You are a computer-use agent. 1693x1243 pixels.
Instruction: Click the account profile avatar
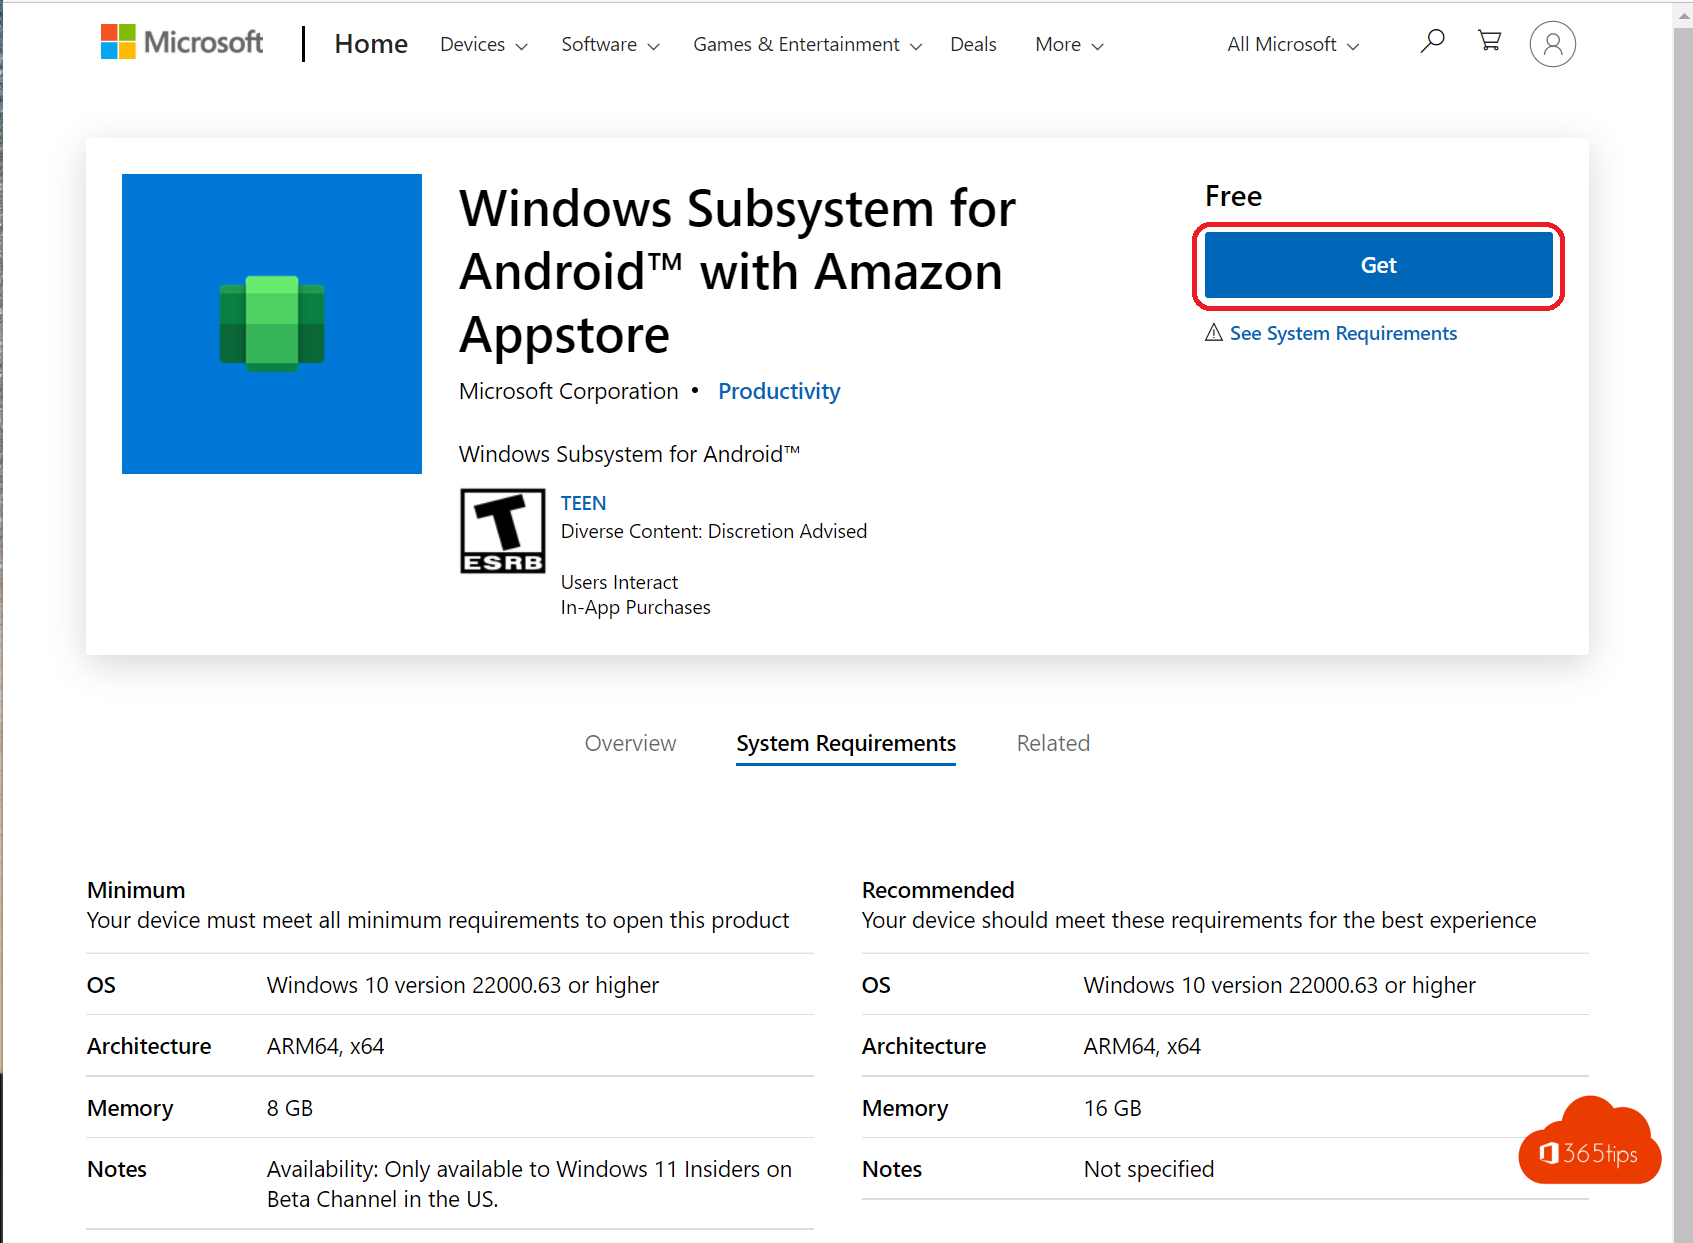pyautogui.click(x=1552, y=44)
